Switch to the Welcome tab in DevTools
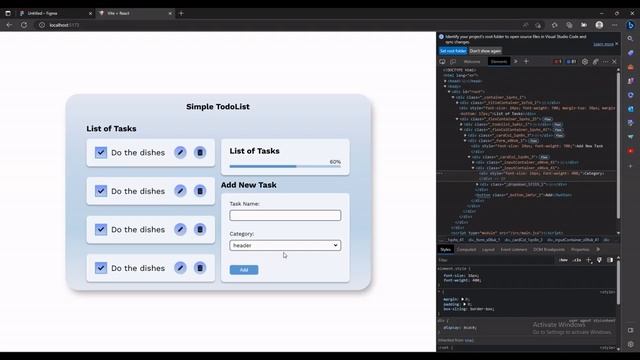The image size is (640, 360). coord(472,62)
